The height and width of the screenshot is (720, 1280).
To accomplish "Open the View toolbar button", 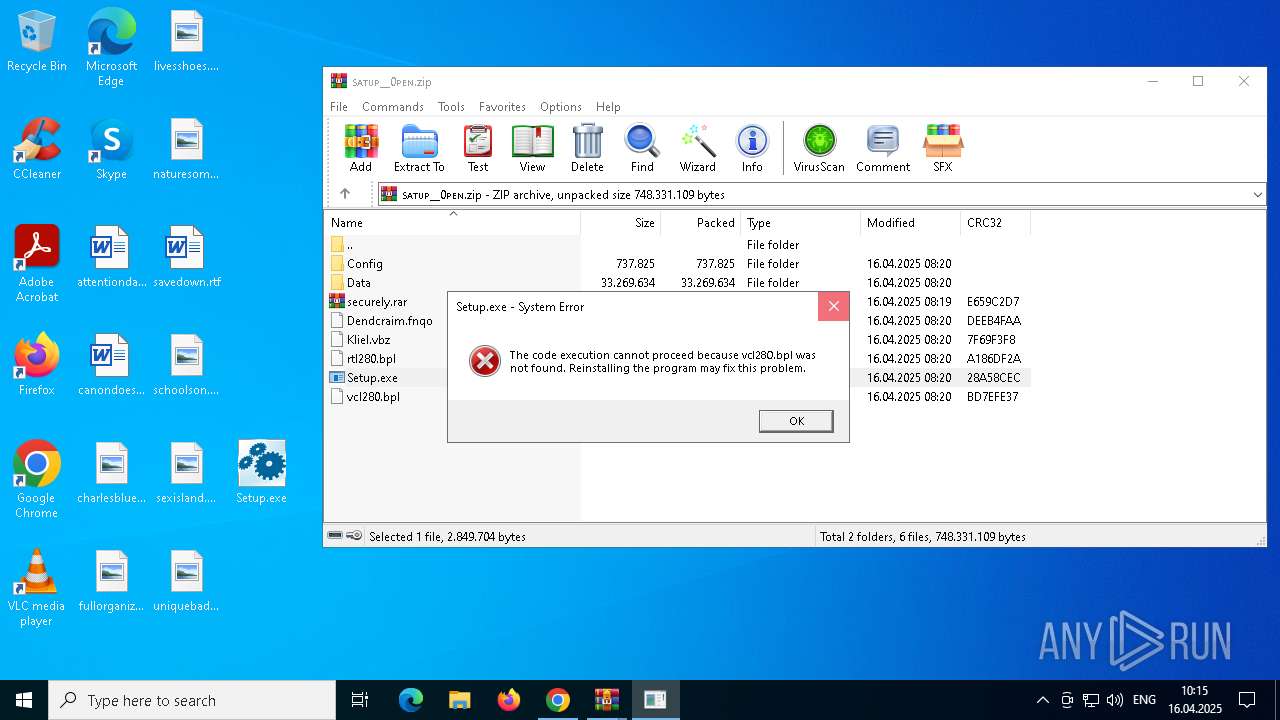I will click(x=532, y=148).
